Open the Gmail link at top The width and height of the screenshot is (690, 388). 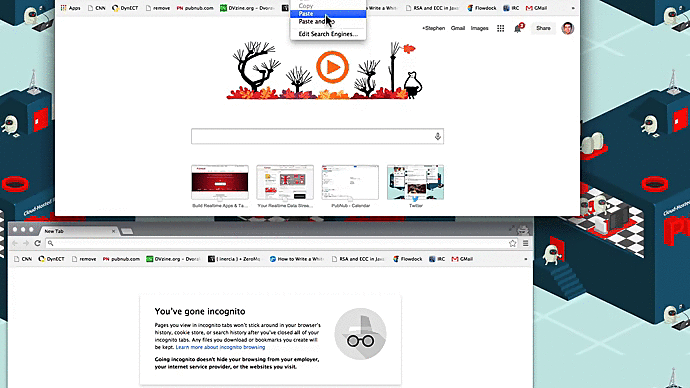(x=458, y=28)
